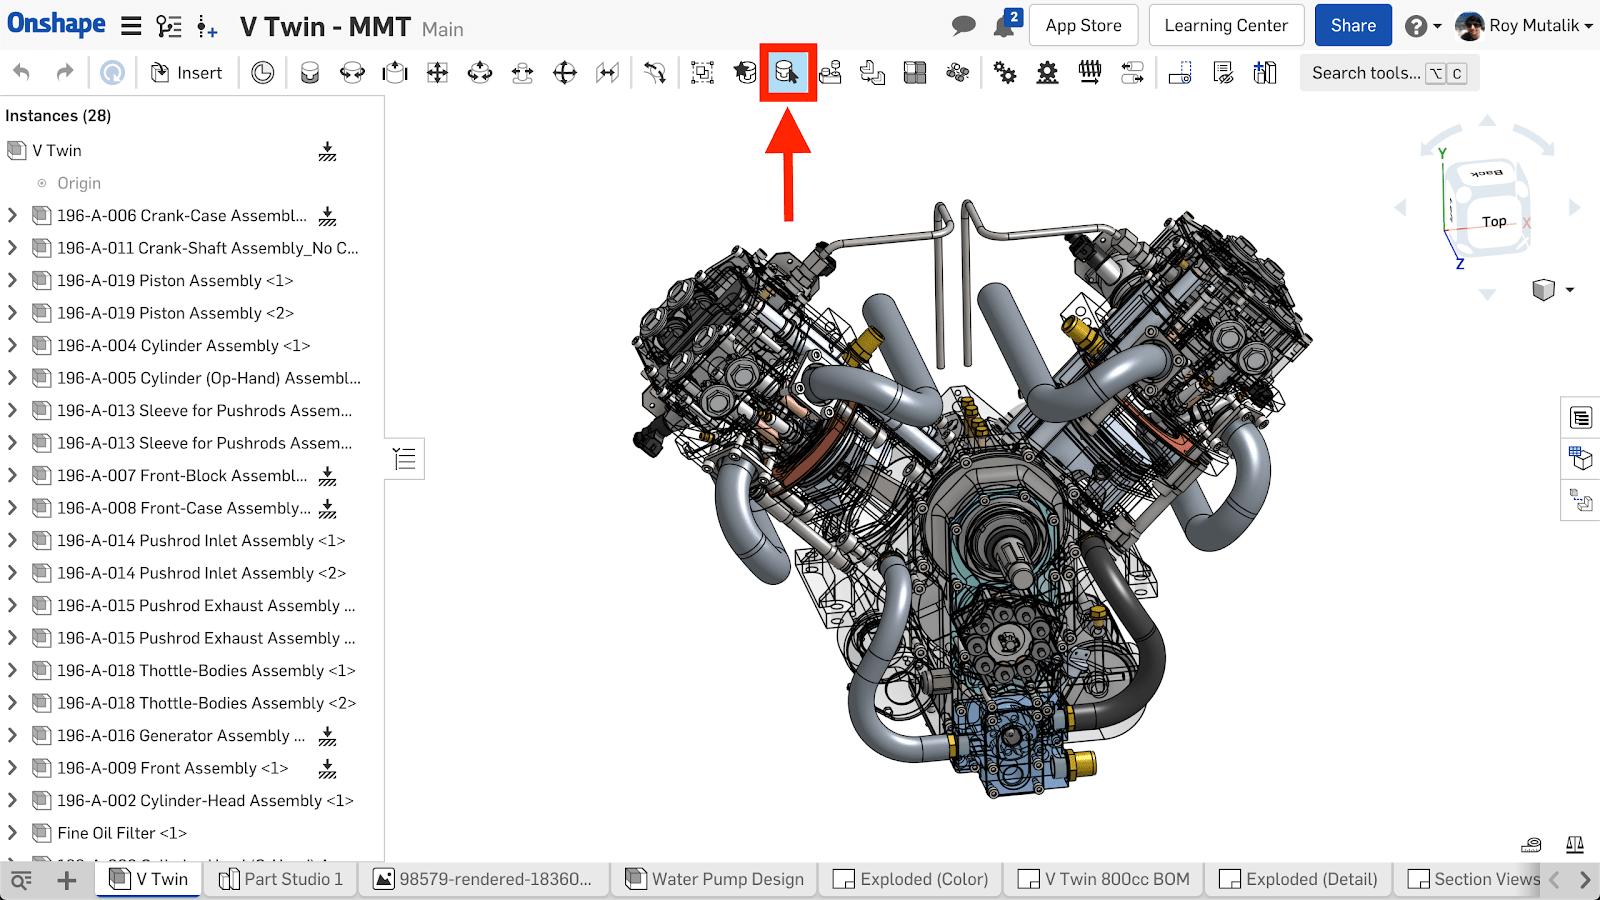Viewport: 1600px width, 900px height.
Task: Open the notifications bell
Action: click(x=1004, y=26)
